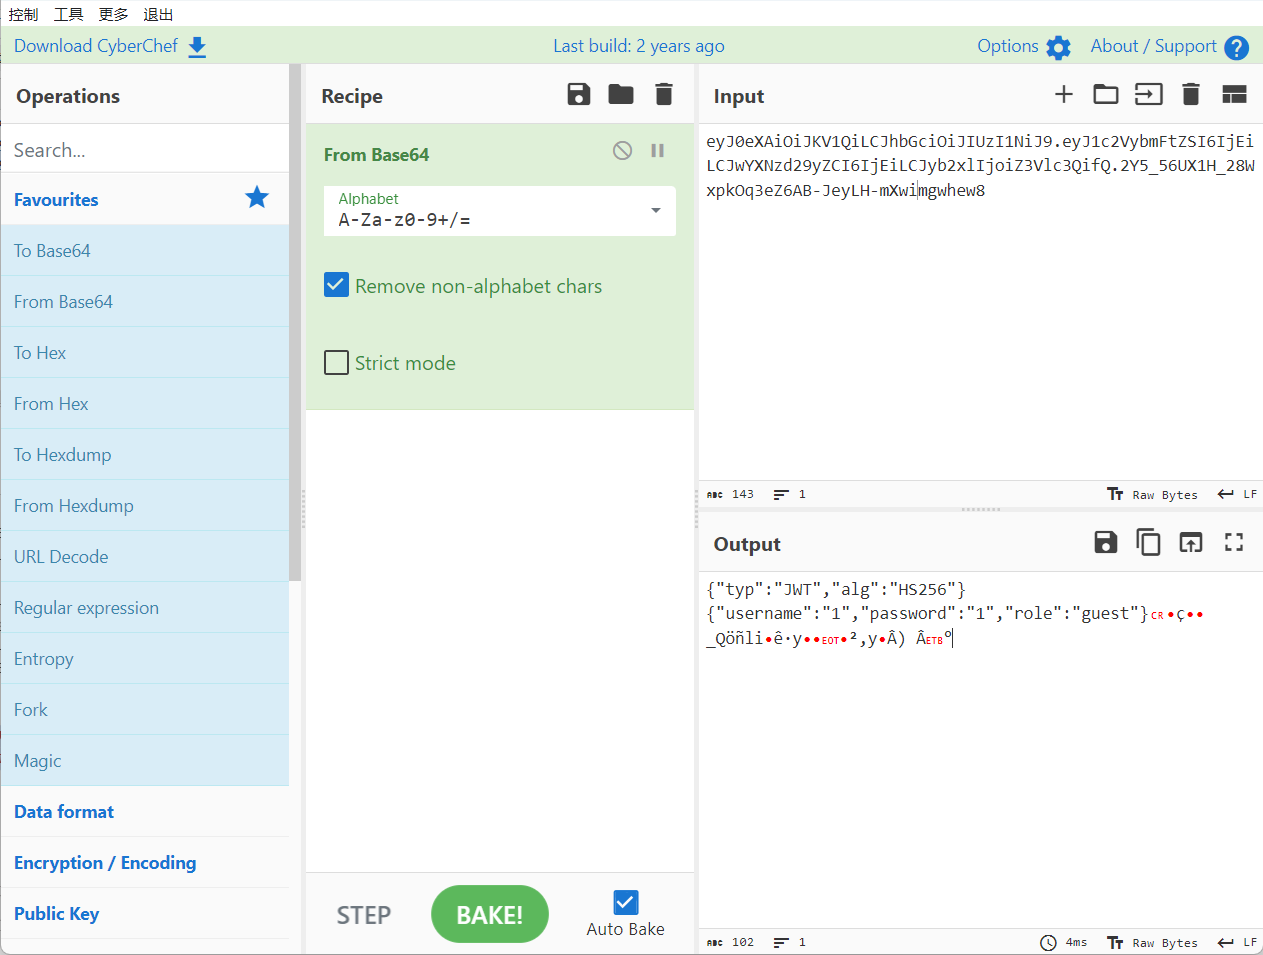Viewport: 1263px width, 955px height.
Task: Toggle the Auto Bake checkbox
Action: (625, 902)
